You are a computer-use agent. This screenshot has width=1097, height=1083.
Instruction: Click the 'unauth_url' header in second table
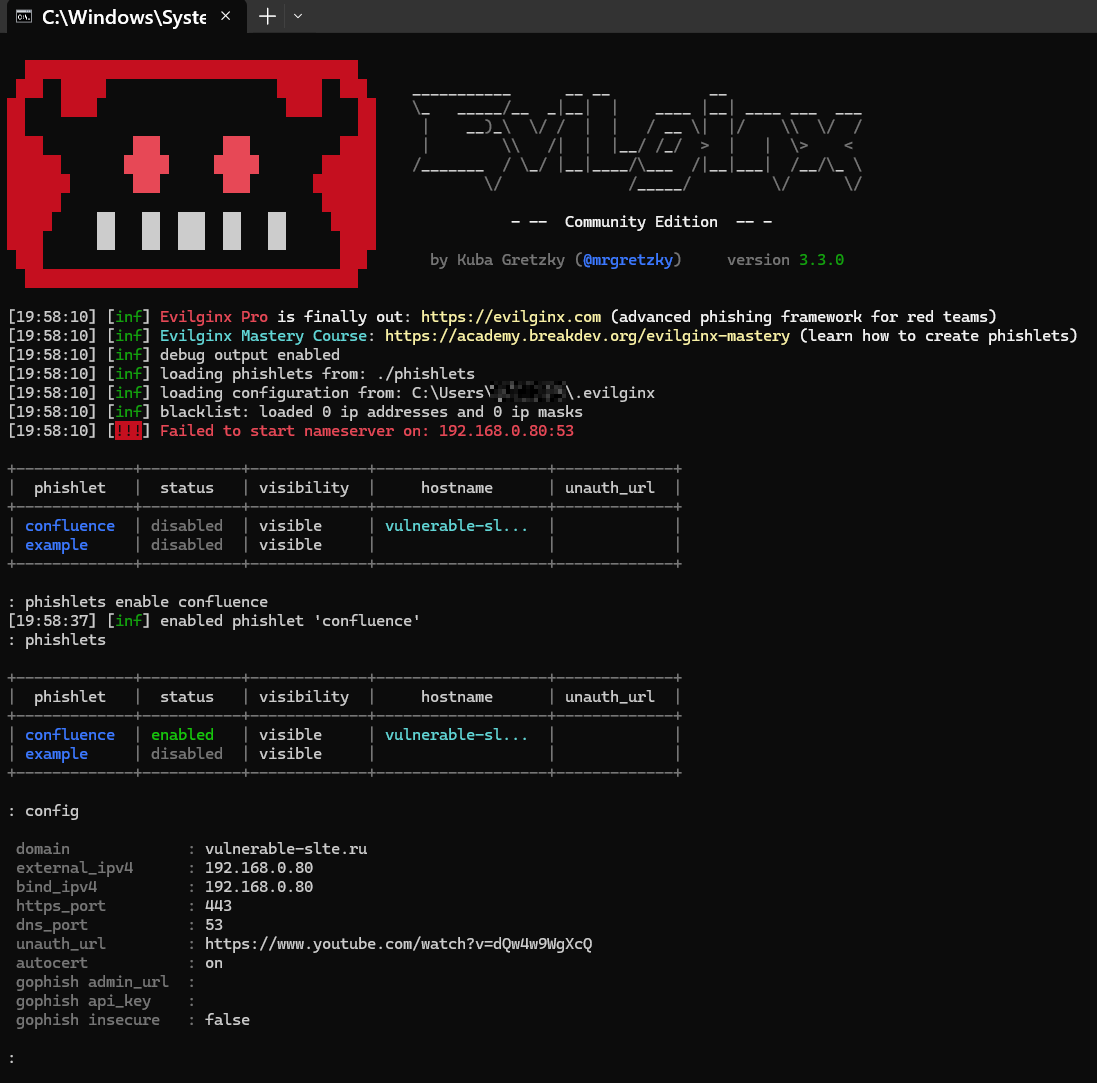[610, 697]
